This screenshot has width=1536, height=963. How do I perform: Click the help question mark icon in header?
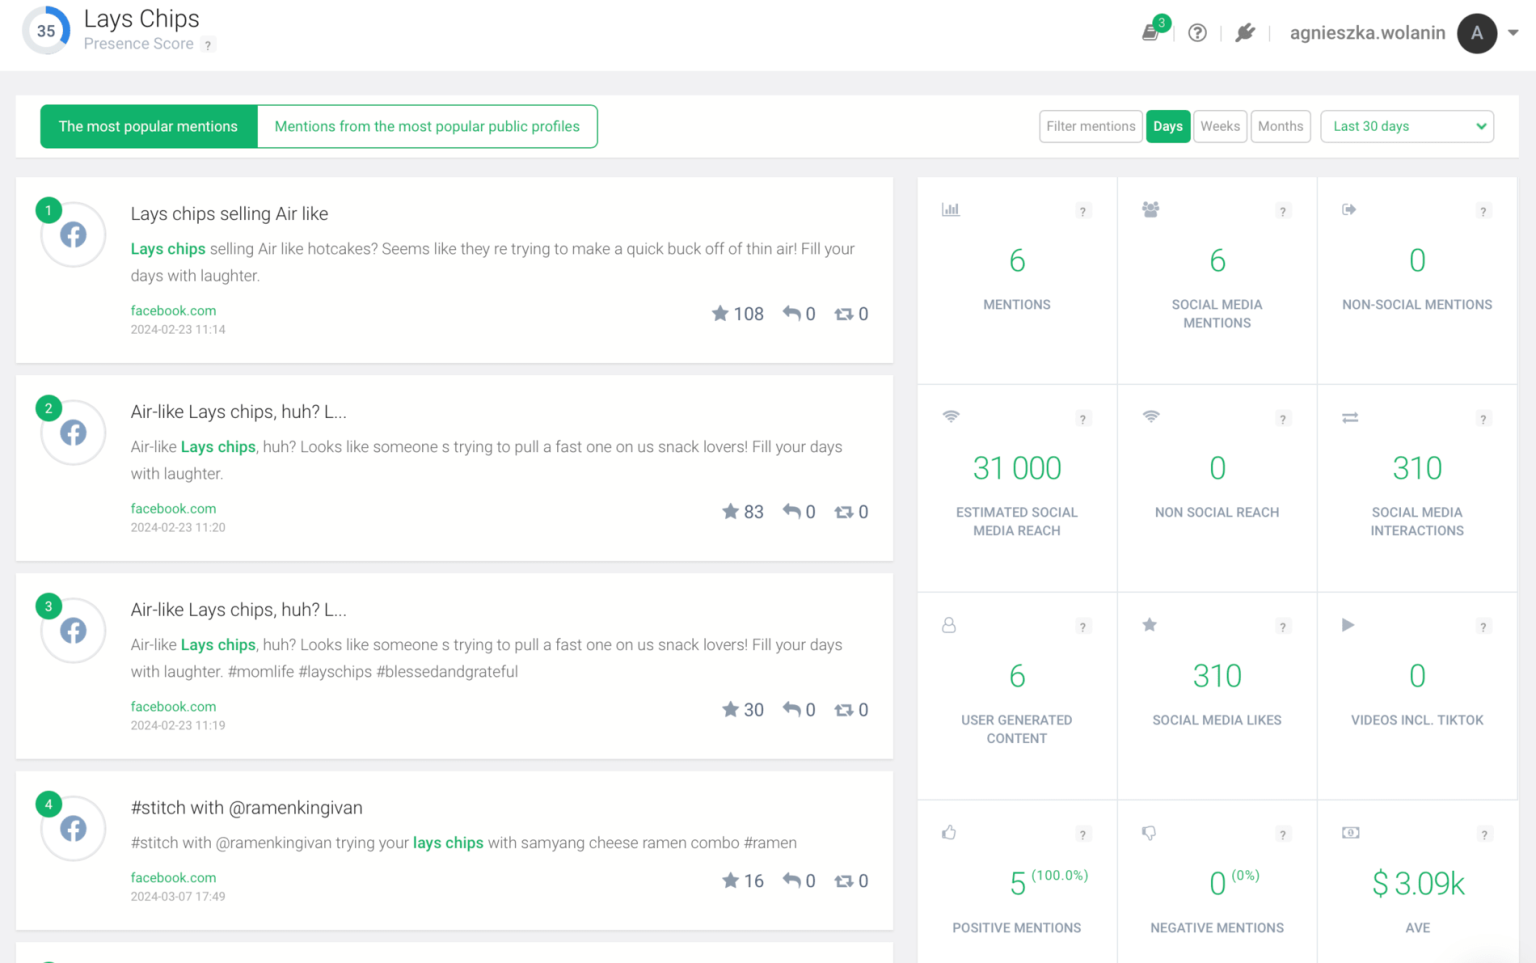click(x=1197, y=32)
